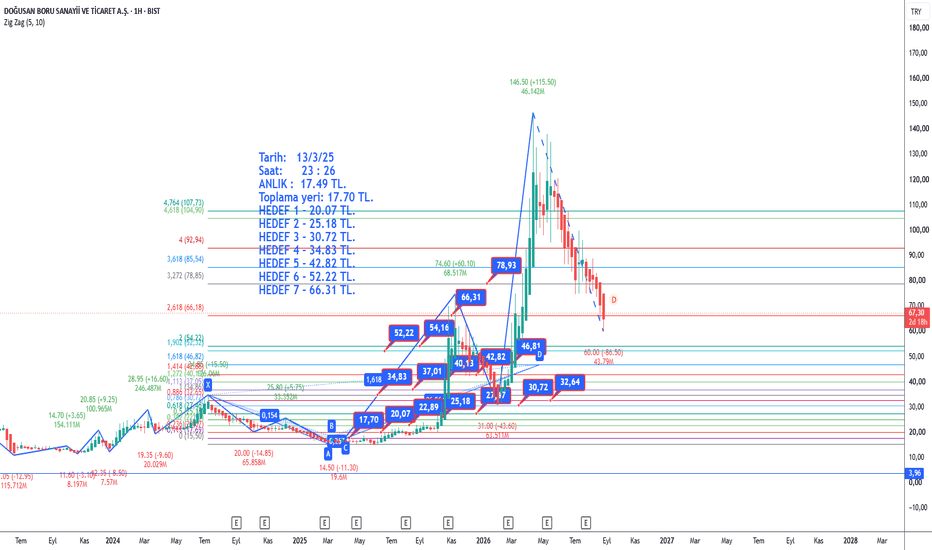Viewport: 932px width, 550px height.
Task: Click the 146.50 (+115.50) peak label
Action: pyautogui.click(x=533, y=83)
